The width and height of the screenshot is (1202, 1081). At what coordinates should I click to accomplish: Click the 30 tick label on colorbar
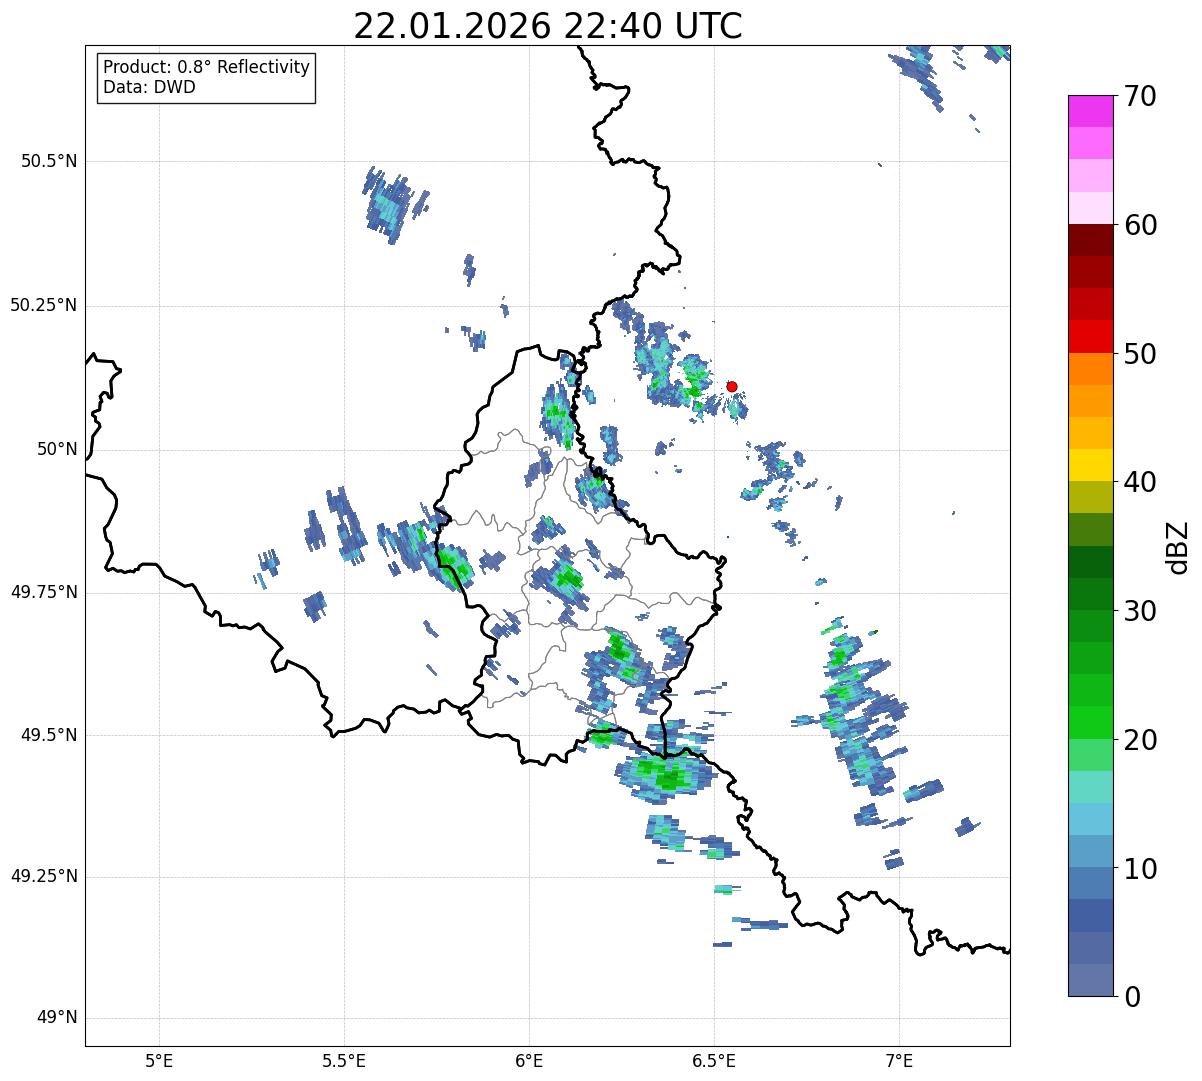(1139, 611)
